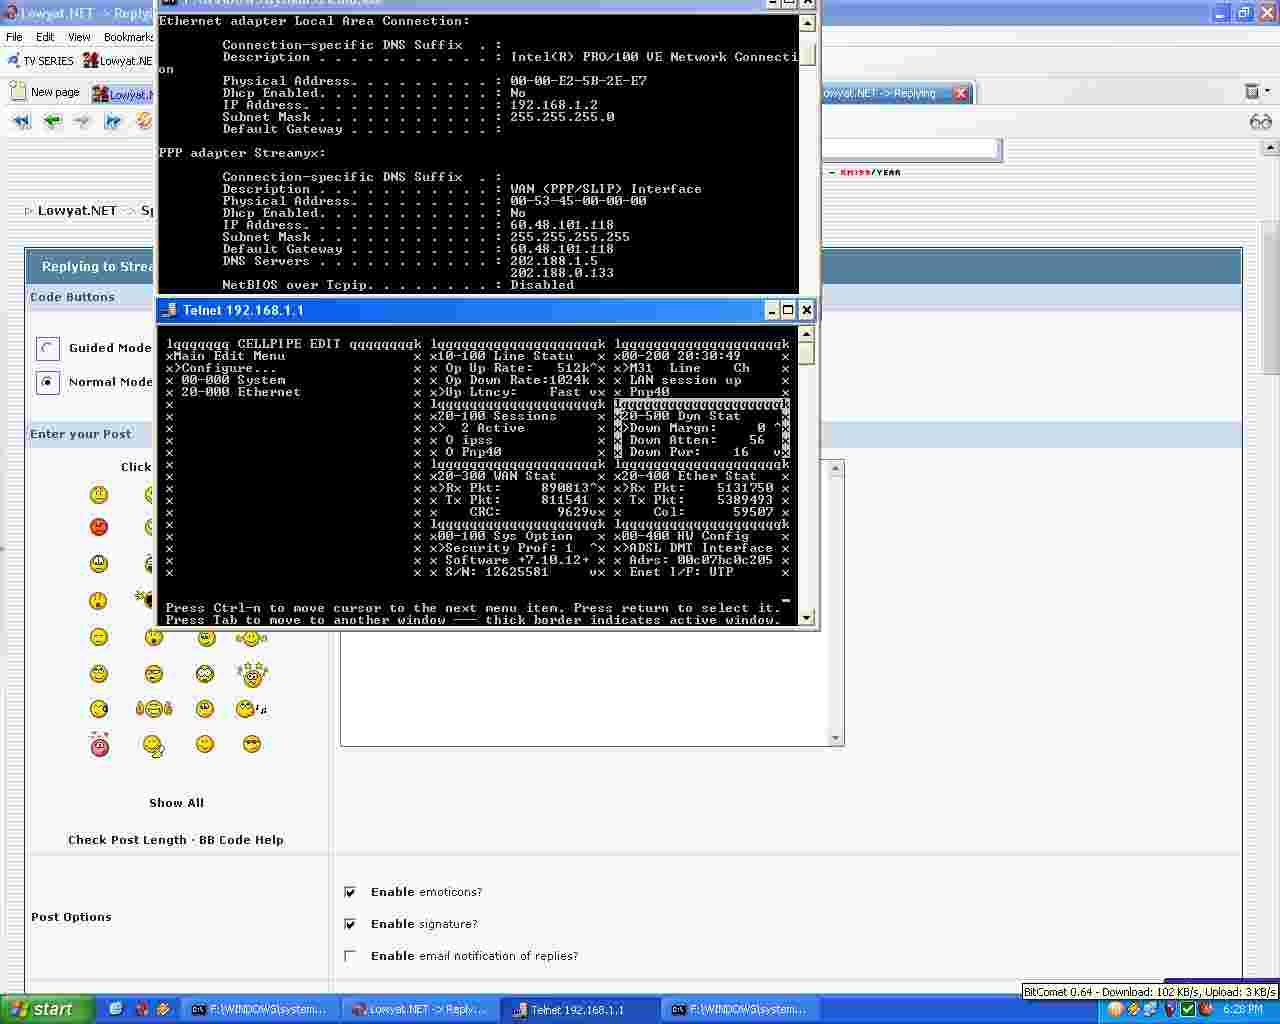Image resolution: width=1280 pixels, height=1024 pixels.
Task: Click the green Back arrow in browser toolbar
Action: pos(52,121)
